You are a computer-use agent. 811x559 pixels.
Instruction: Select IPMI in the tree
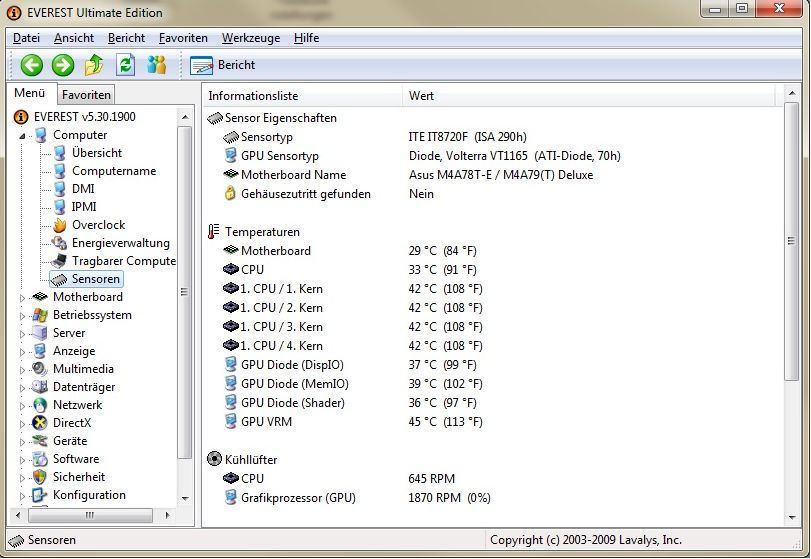click(84, 207)
